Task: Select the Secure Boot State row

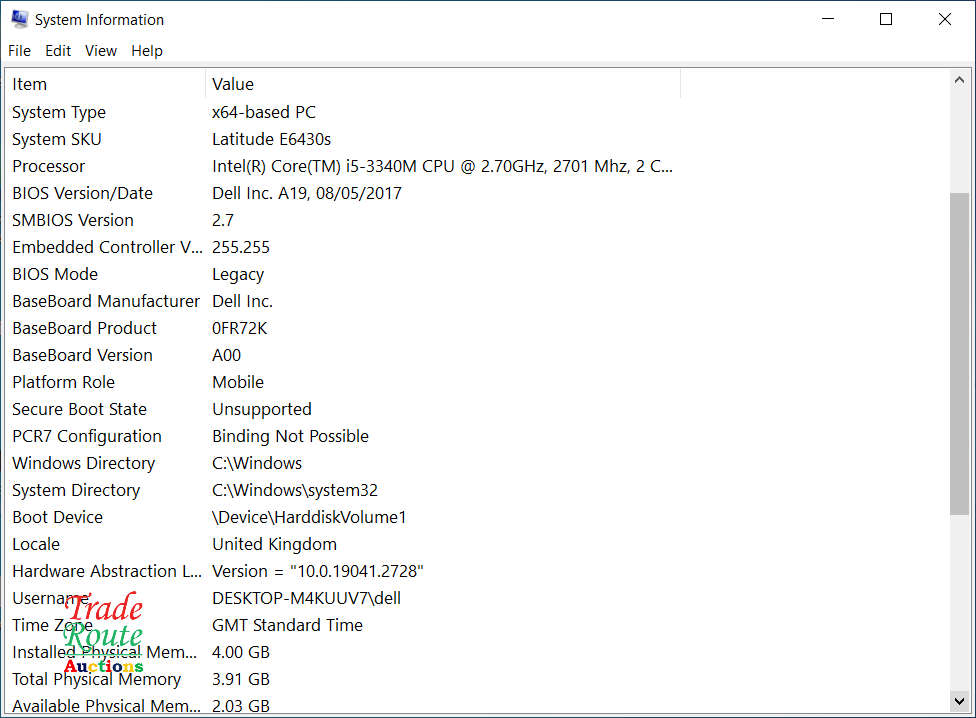Action: [x=79, y=409]
